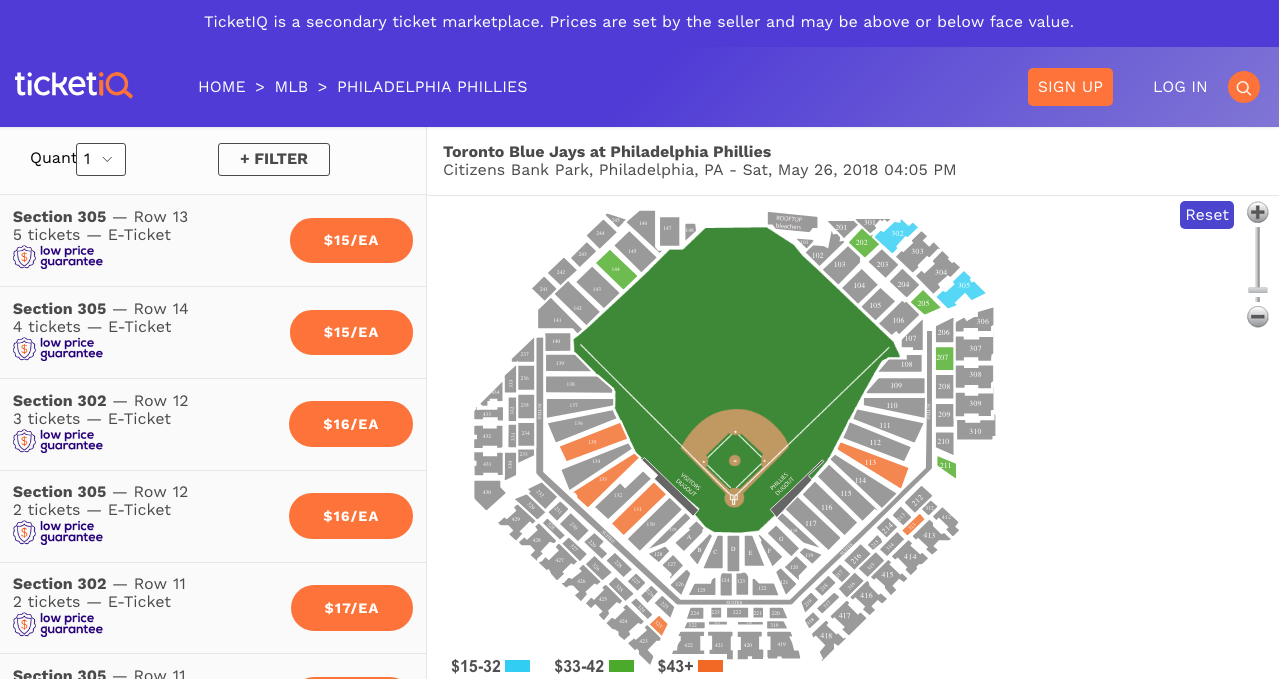
Task: Open the Quantity dropdown
Action: [x=101, y=159]
